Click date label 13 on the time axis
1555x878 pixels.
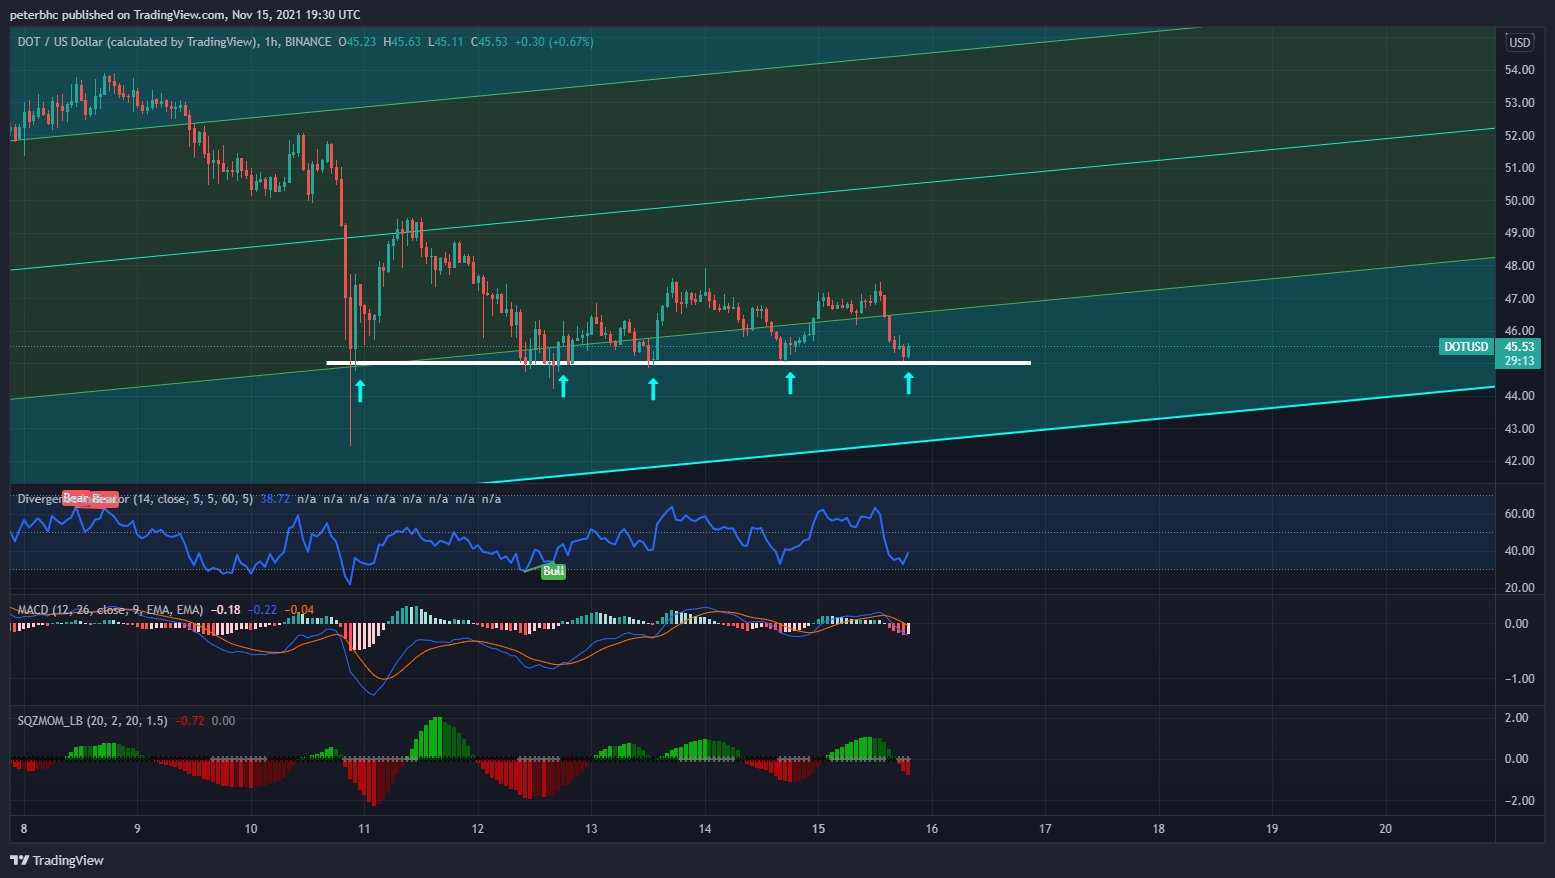coord(591,828)
